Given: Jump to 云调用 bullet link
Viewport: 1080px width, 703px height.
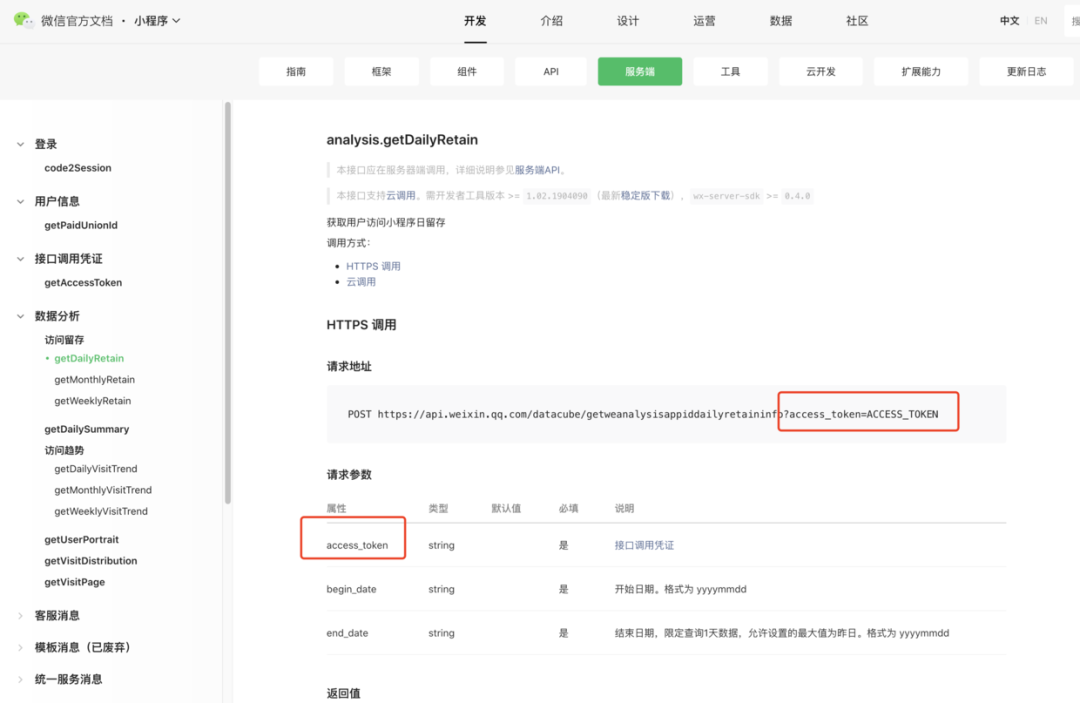Looking at the screenshot, I should tap(361, 282).
